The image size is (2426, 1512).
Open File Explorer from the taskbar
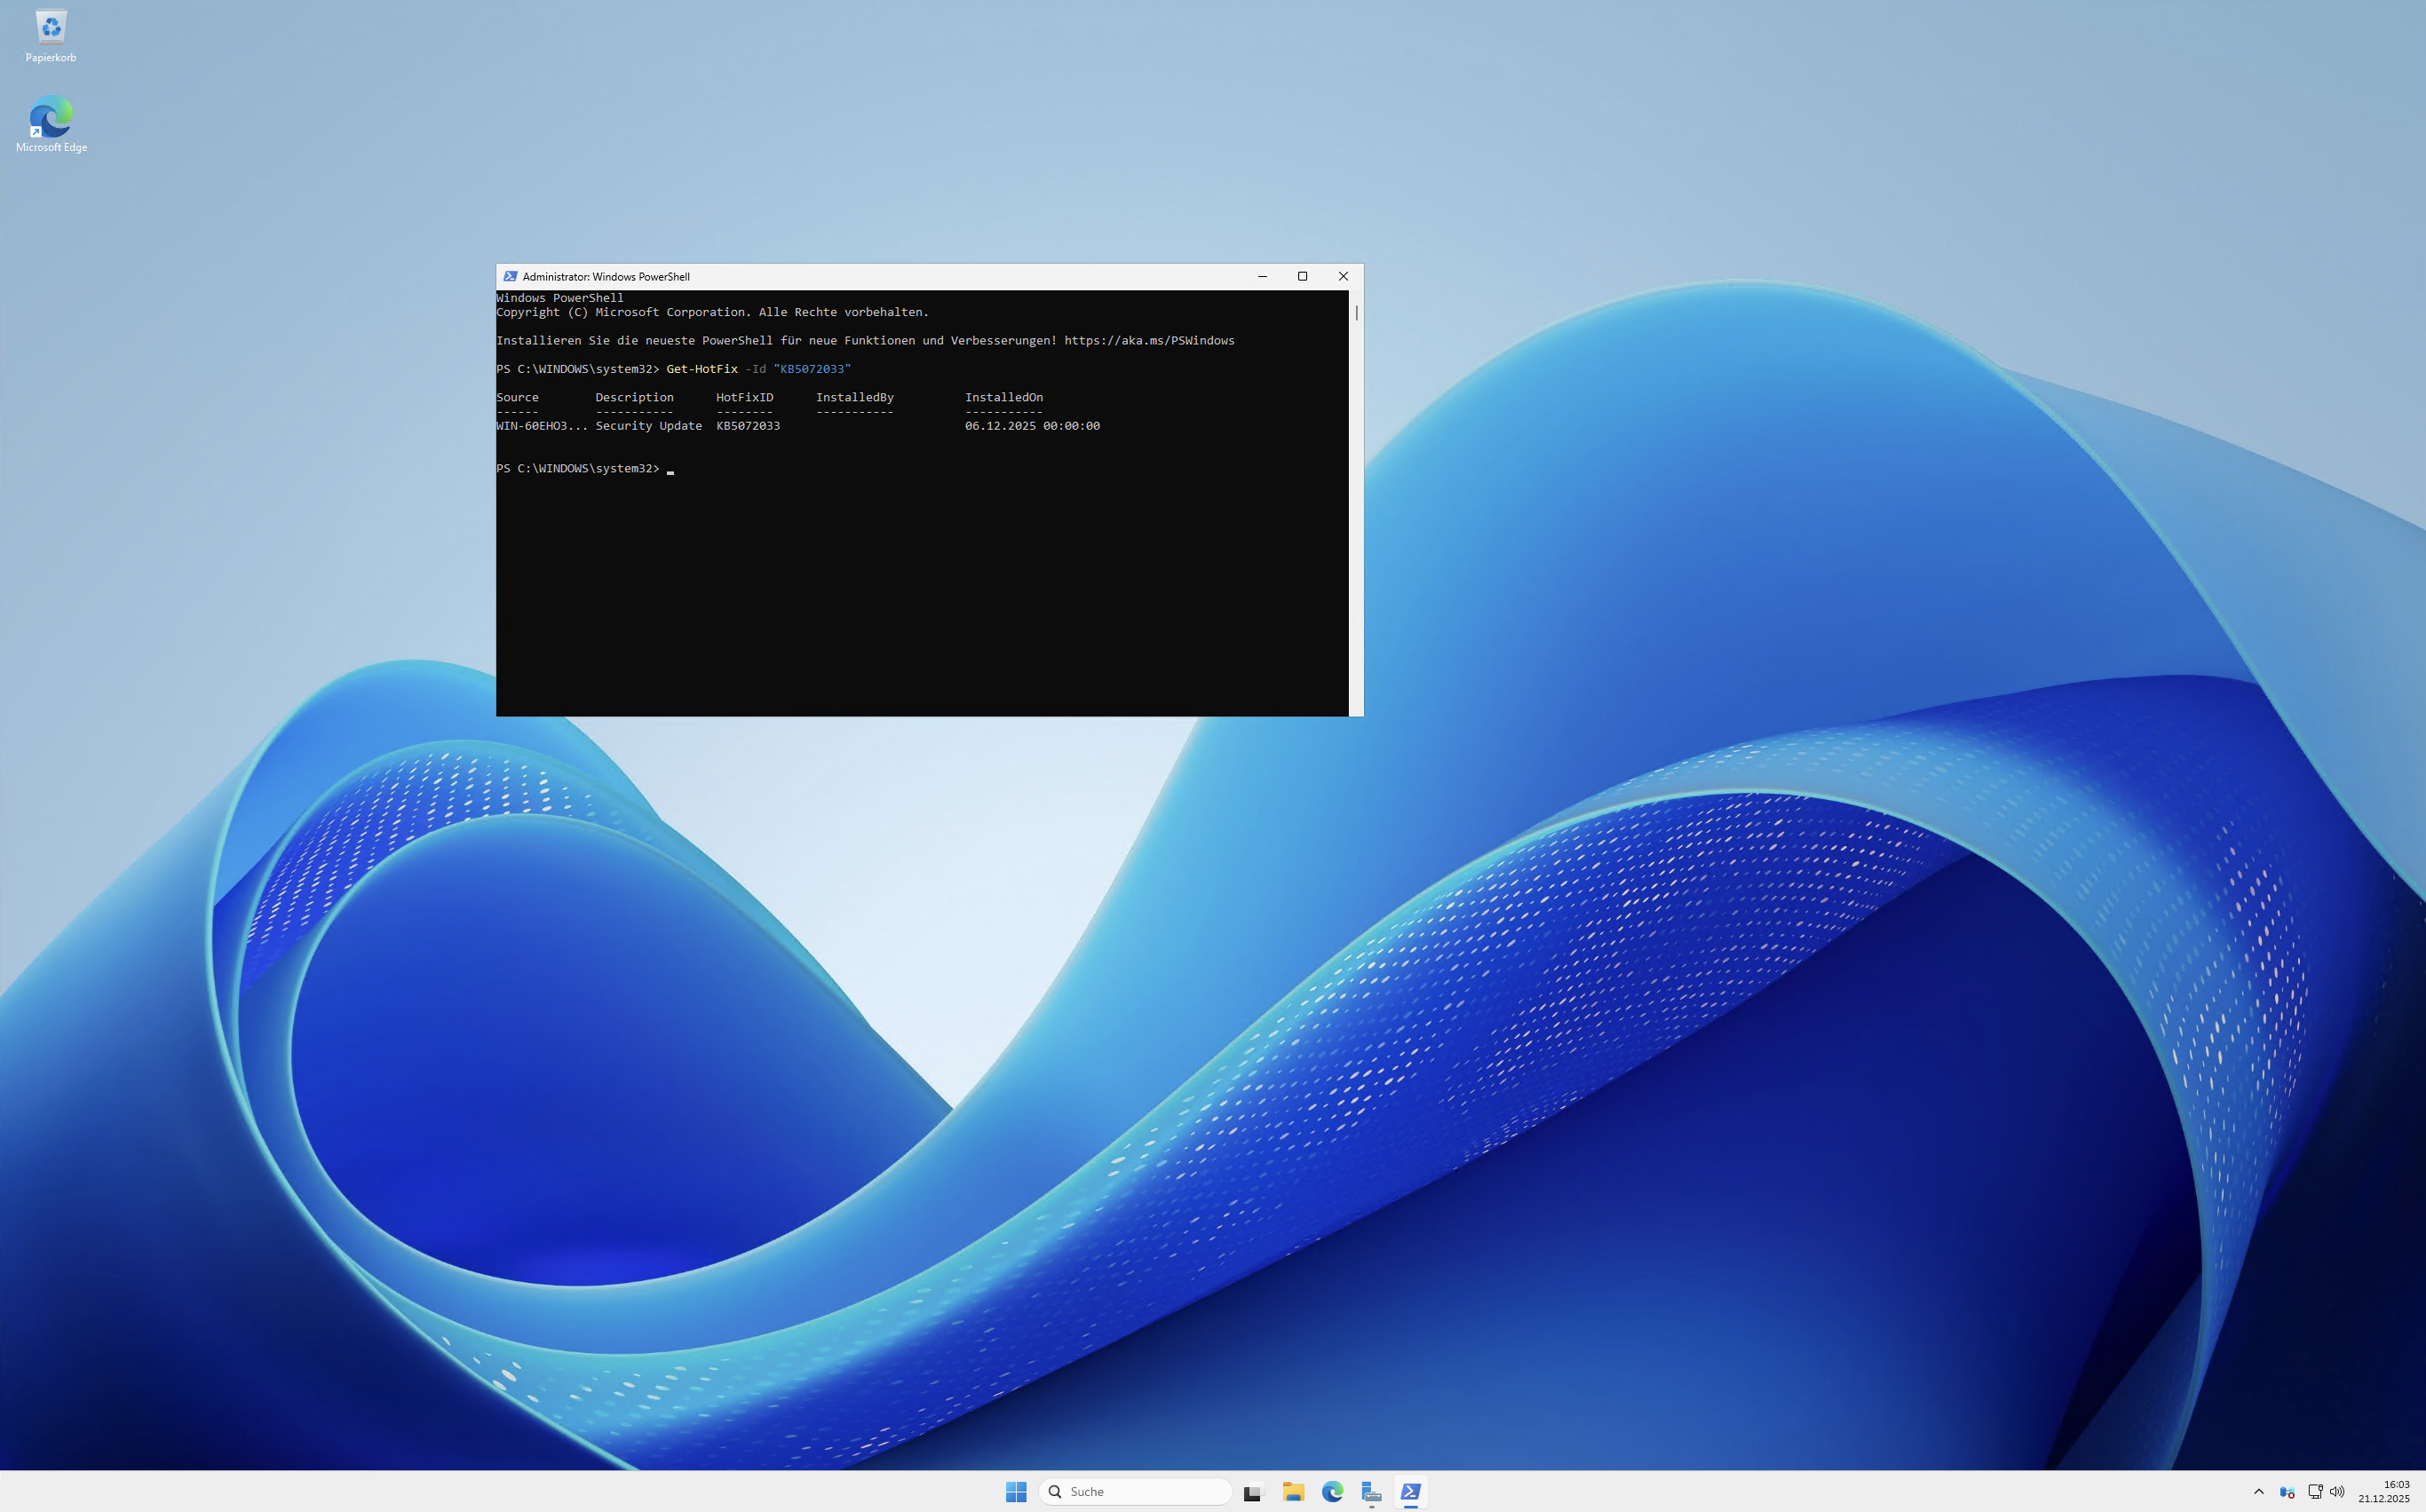(1293, 1491)
